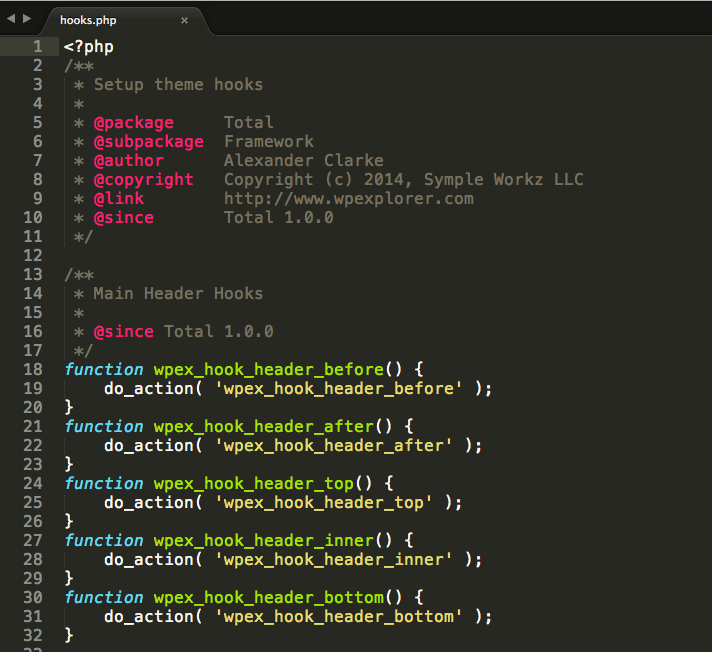This screenshot has width=712, height=652.
Task: Click line number 32 in the gutter
Action: pyautogui.click(x=33, y=635)
